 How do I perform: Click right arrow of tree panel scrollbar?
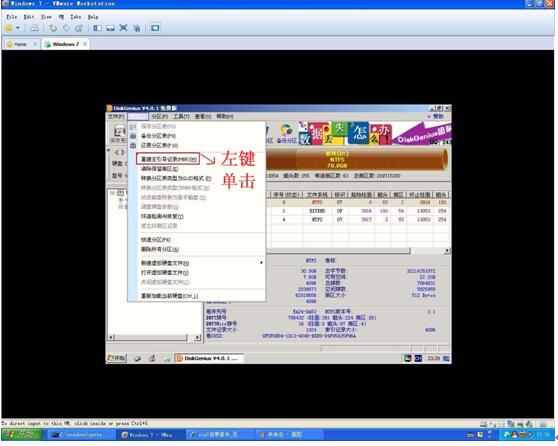point(198,337)
